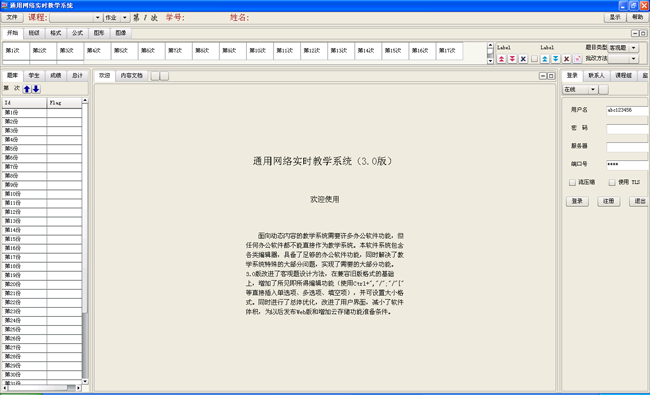Enable the 使用 TLS checkbox
The image size is (650, 395).
(612, 182)
